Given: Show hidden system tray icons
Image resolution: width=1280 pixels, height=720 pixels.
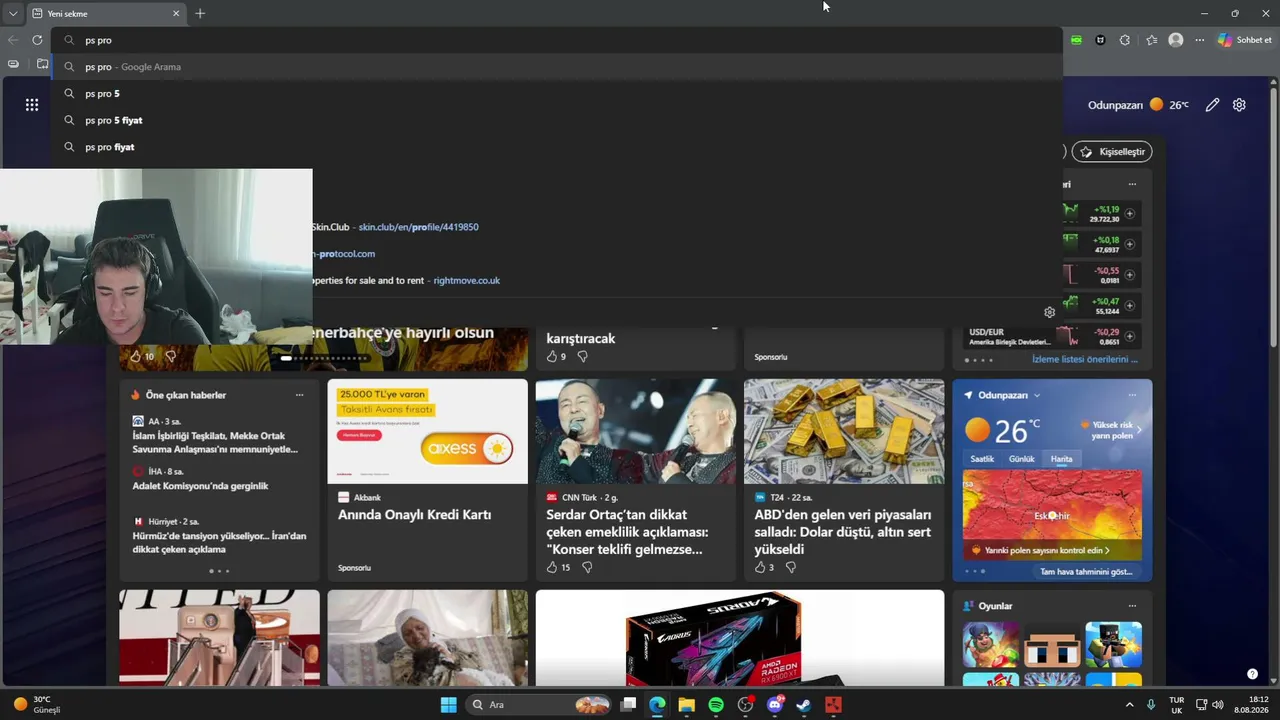Looking at the screenshot, I should [1130, 705].
